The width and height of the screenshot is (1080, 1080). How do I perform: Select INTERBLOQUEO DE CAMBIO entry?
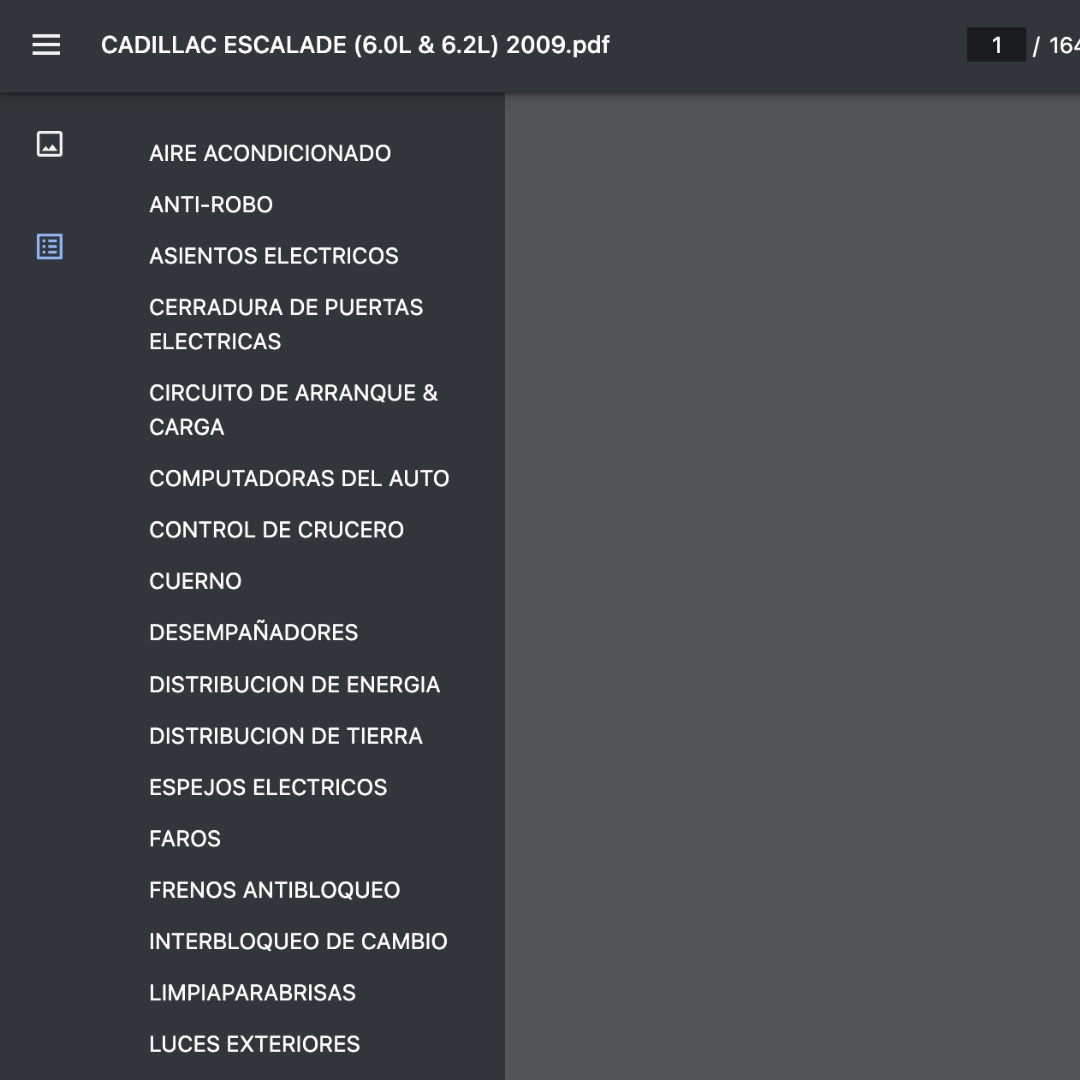tap(298, 942)
